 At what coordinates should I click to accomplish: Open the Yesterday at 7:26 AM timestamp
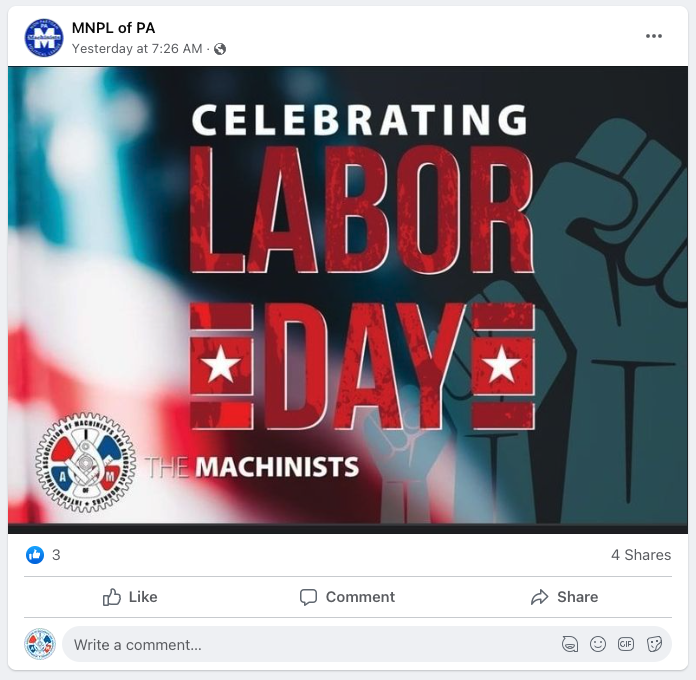pos(137,49)
